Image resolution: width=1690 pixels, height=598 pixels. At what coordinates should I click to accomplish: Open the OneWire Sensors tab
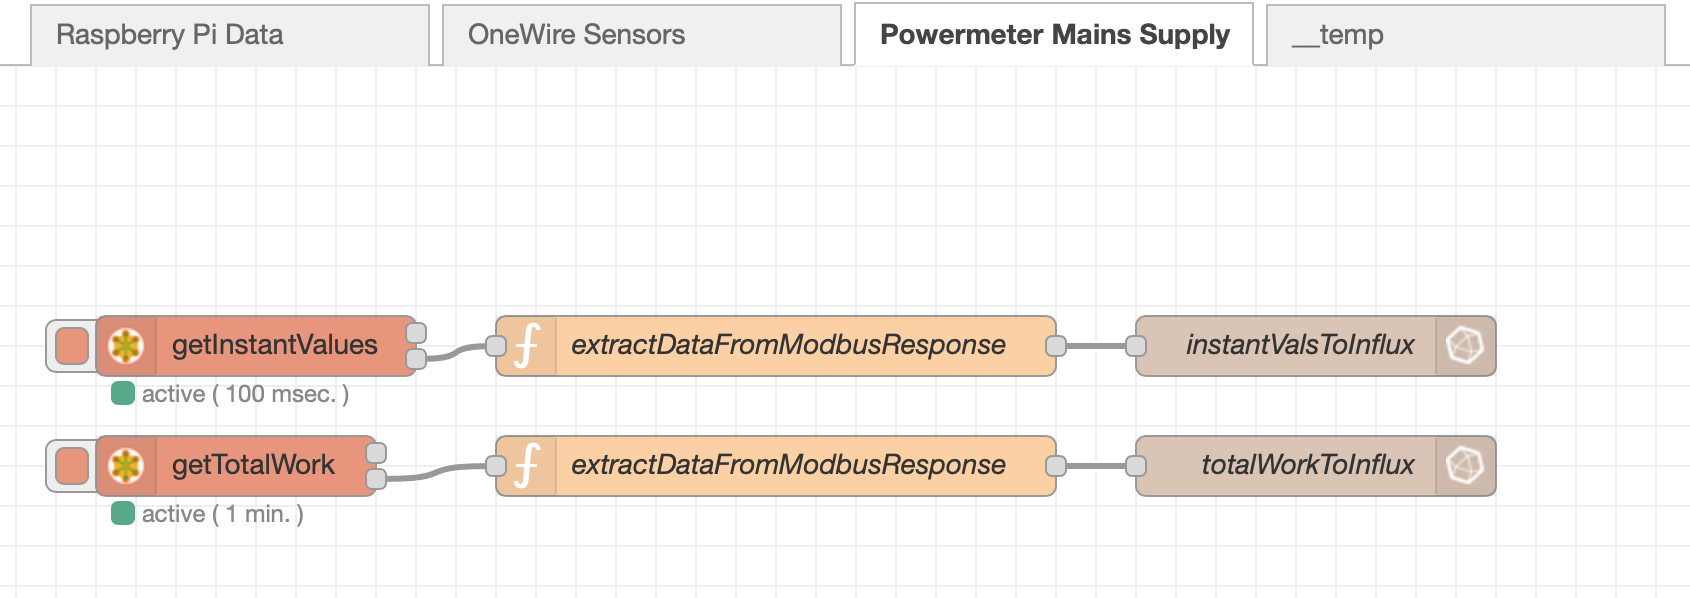(577, 35)
